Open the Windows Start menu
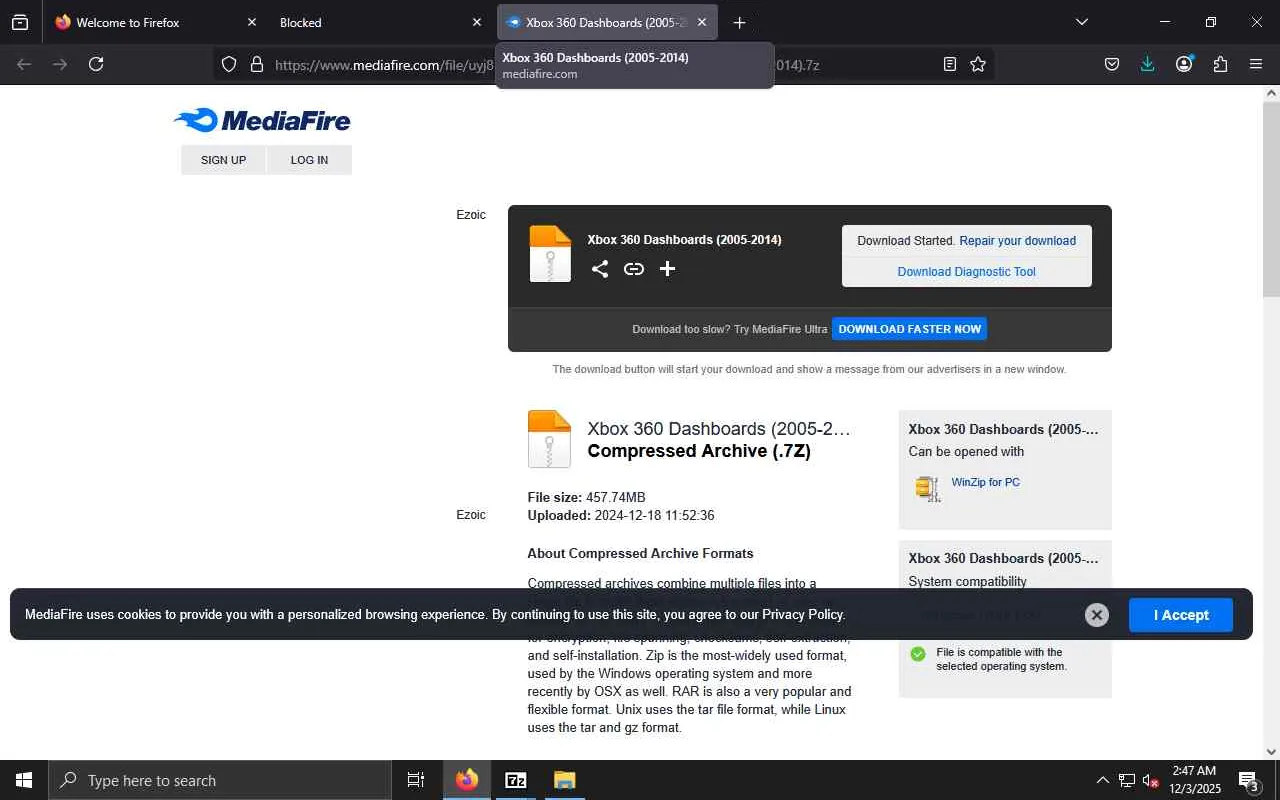The width and height of the screenshot is (1280, 800). click(24, 780)
